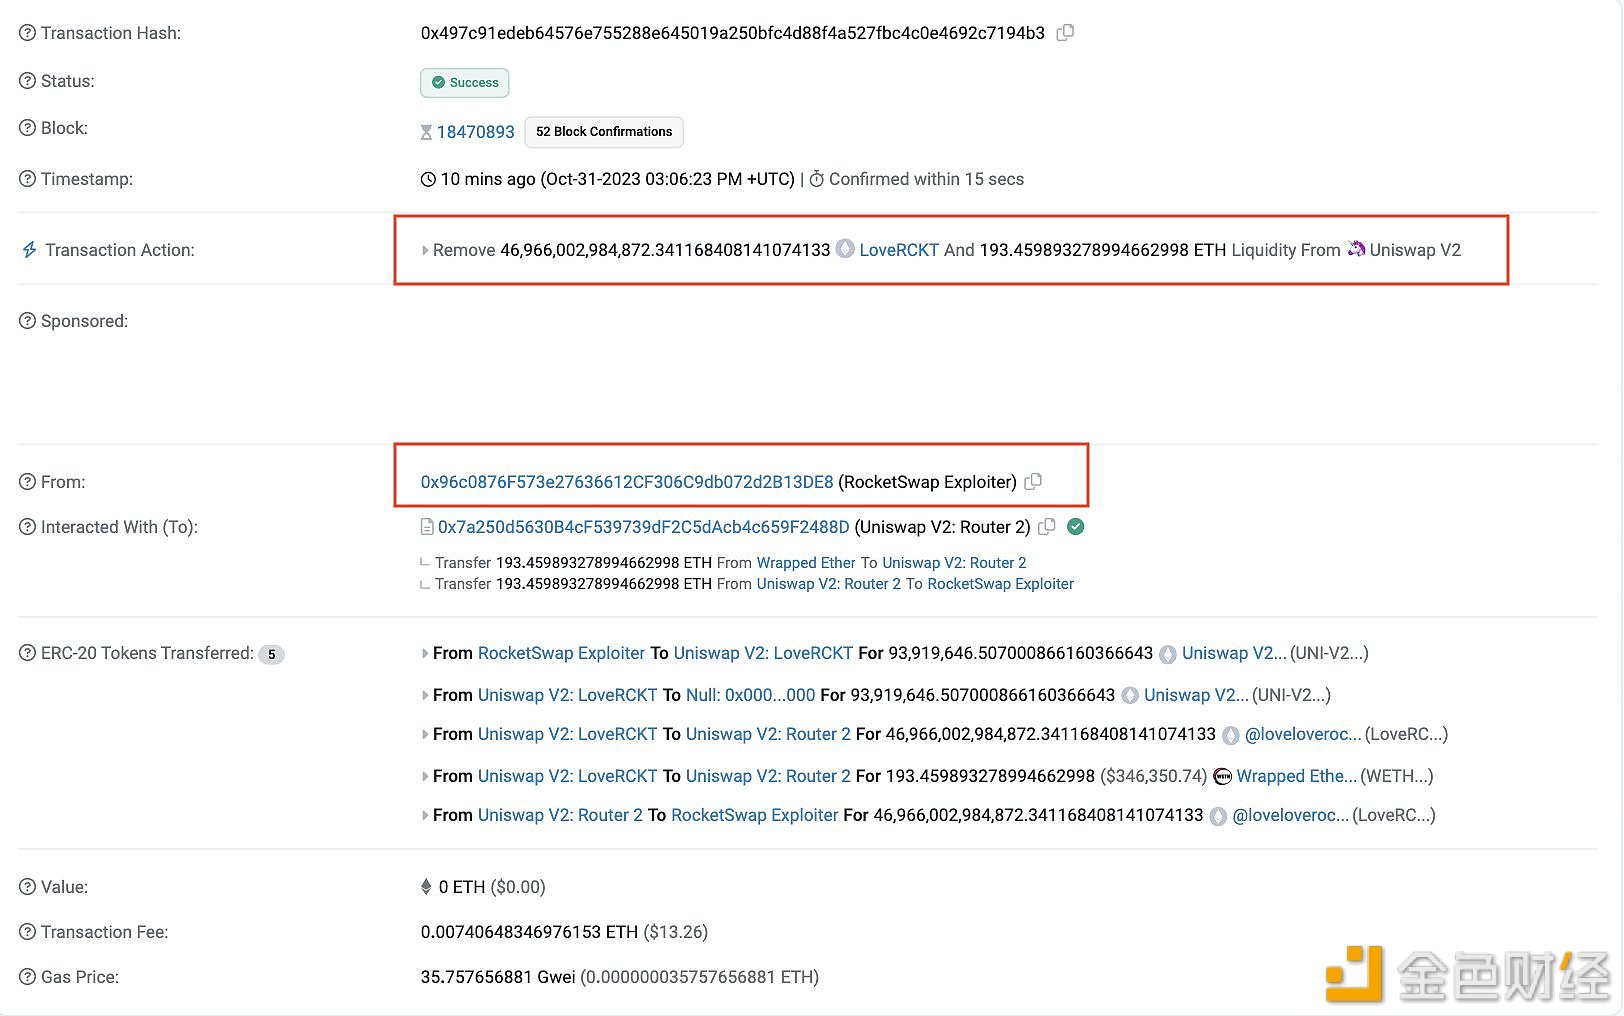Click the Interacted With help icon
The image size is (1624, 1016).
(27, 527)
